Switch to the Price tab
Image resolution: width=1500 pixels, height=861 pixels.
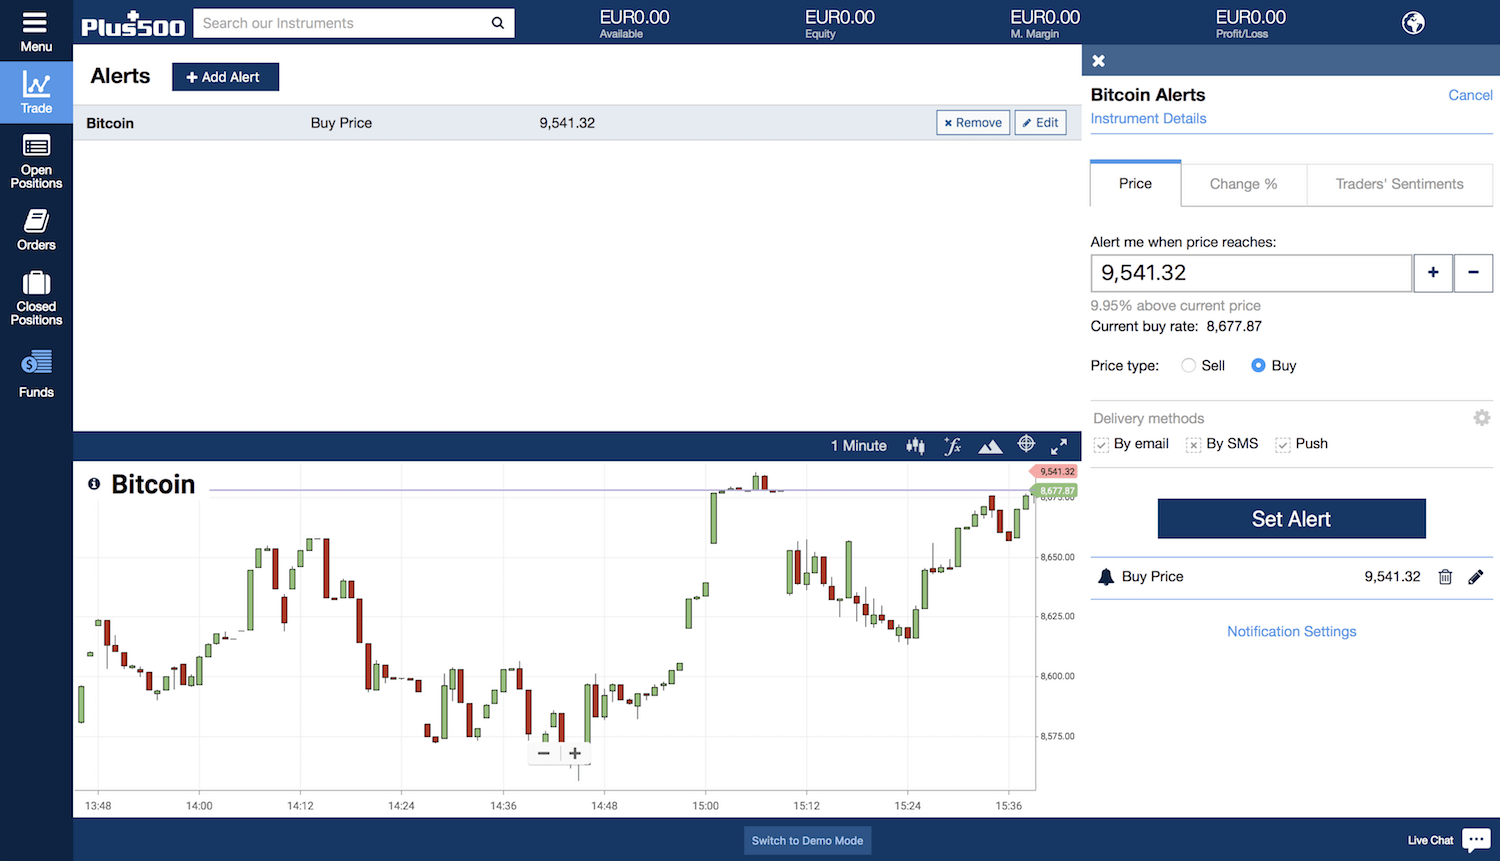coord(1135,184)
